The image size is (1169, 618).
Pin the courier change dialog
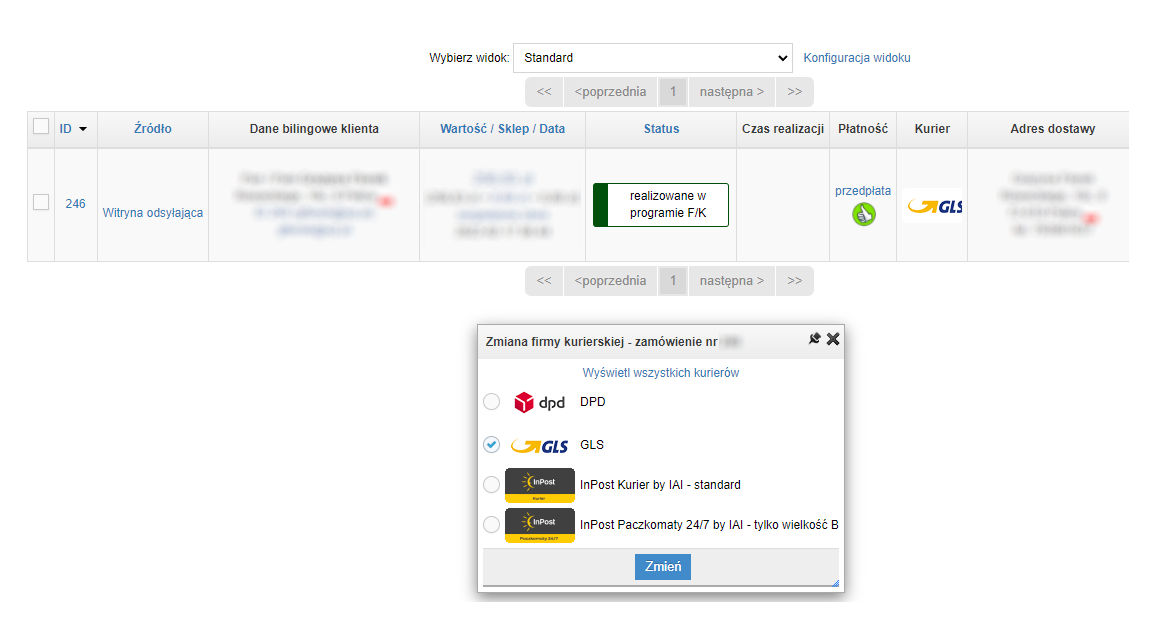click(814, 339)
